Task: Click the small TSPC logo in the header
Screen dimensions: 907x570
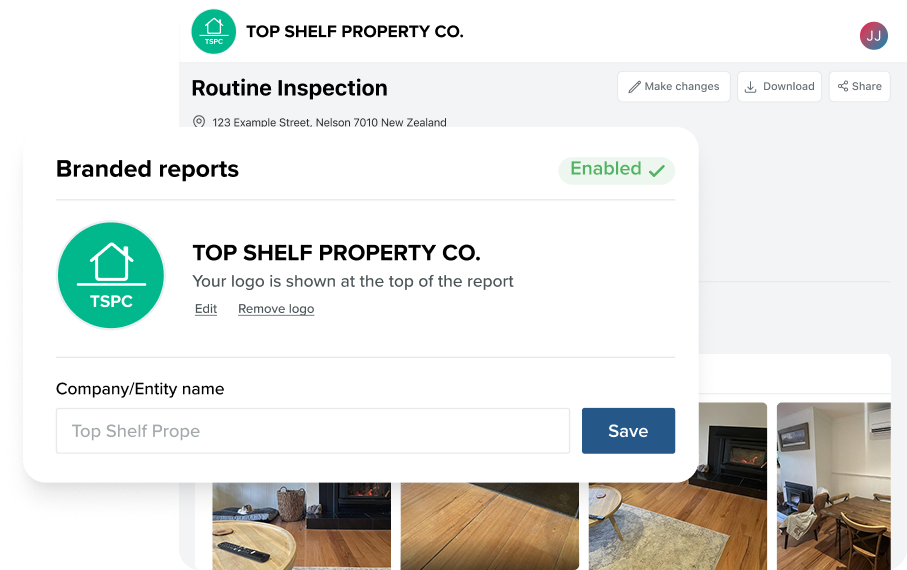Action: pos(213,32)
